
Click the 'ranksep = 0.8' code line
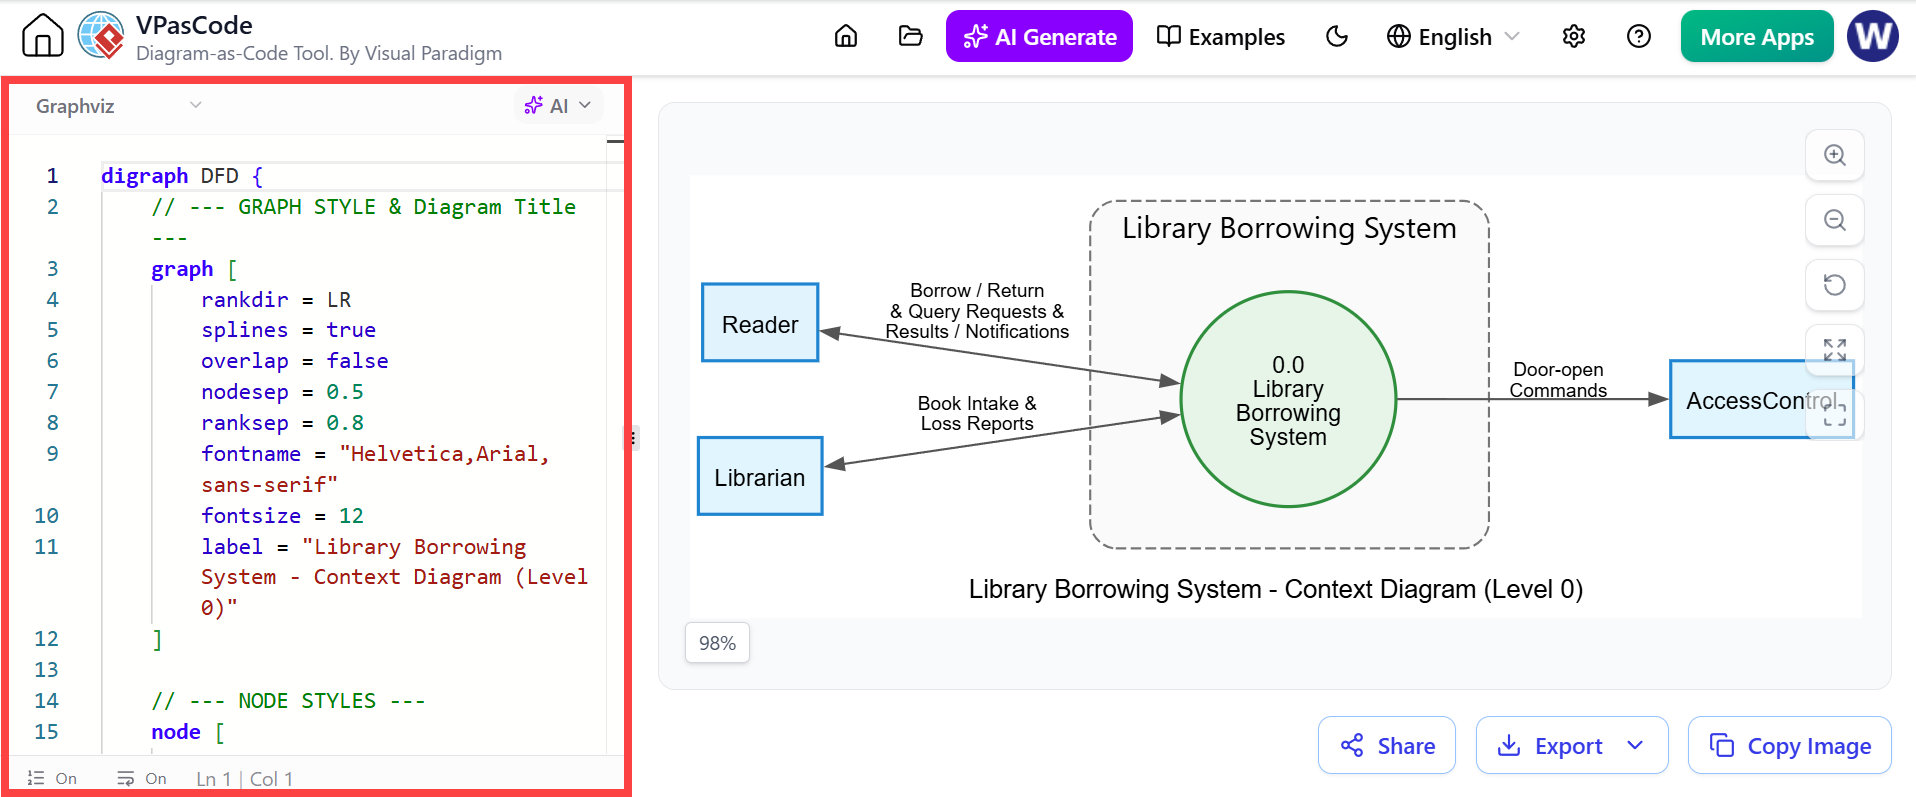pos(282,423)
